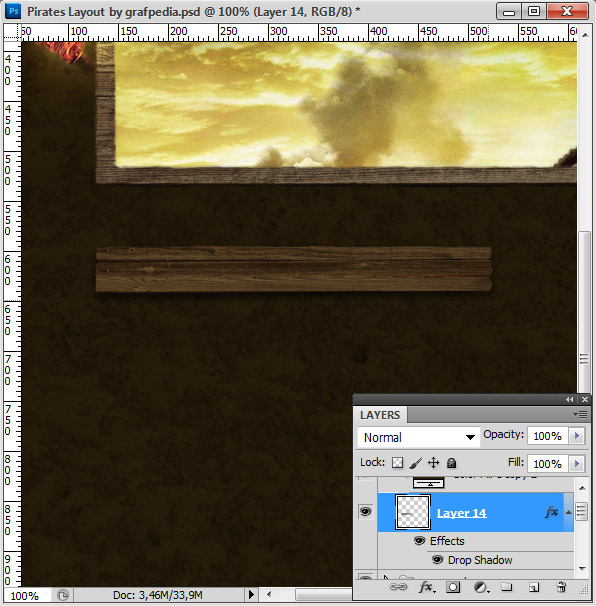Viewport: 596px width, 606px height.
Task: Lock all with the padlock icon
Action: [x=451, y=463]
